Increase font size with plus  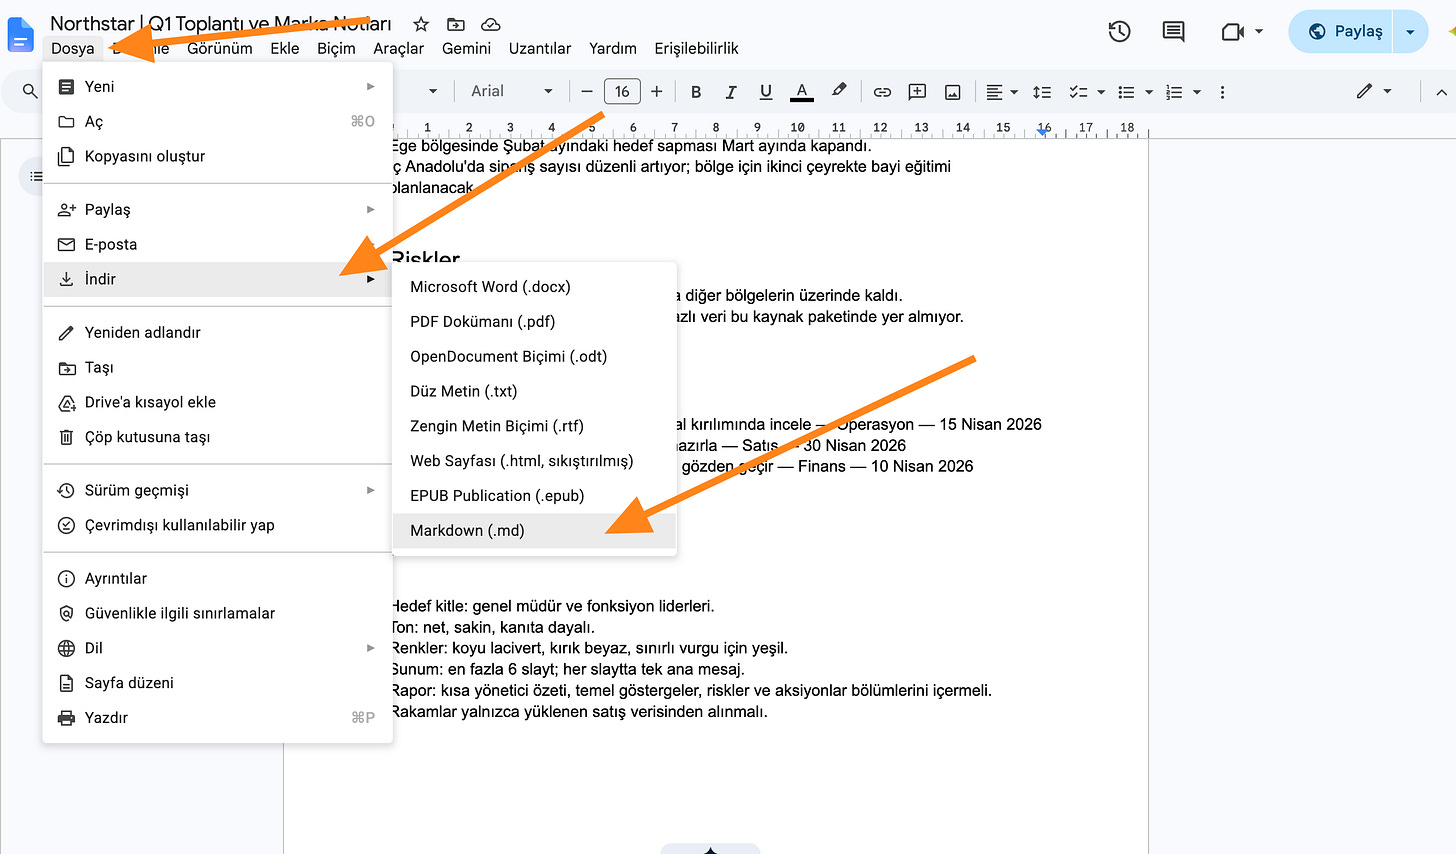click(x=657, y=92)
